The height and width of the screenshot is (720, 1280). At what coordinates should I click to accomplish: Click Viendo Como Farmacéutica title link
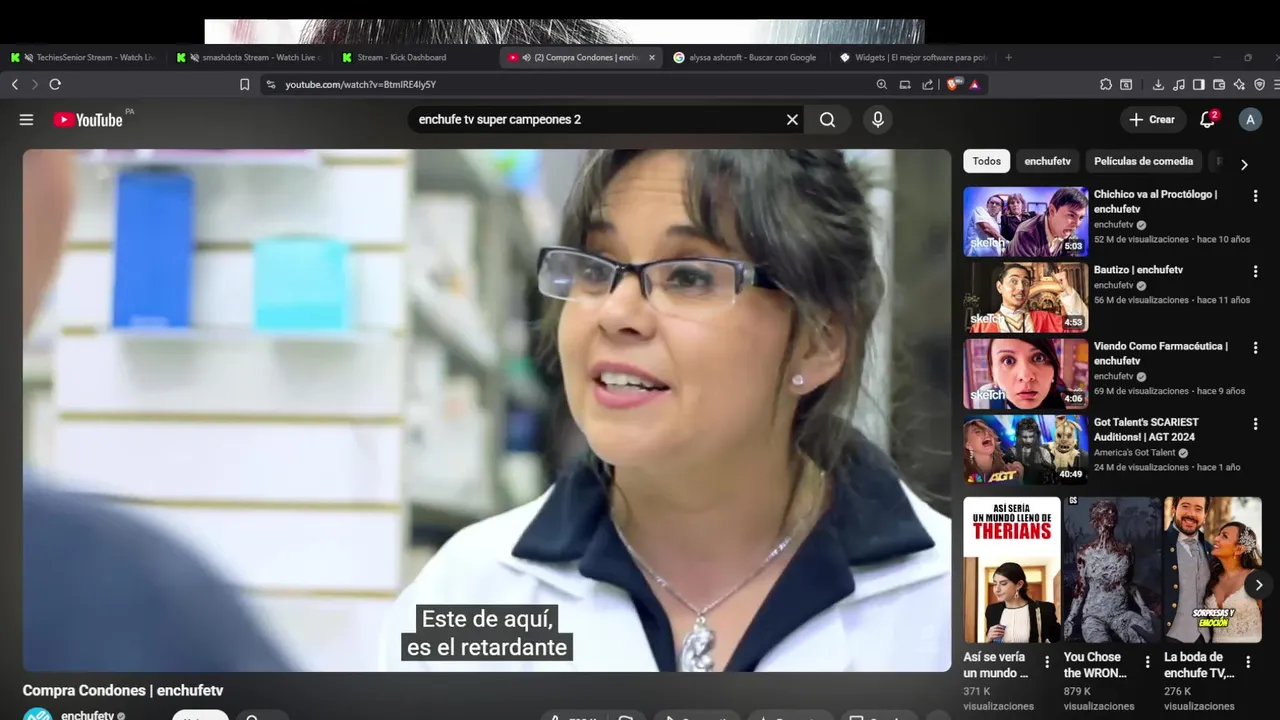point(1161,353)
